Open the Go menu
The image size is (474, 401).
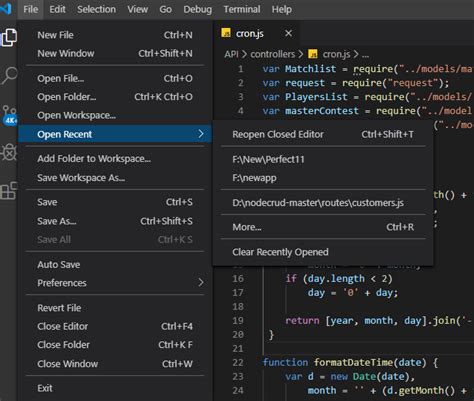(x=165, y=9)
